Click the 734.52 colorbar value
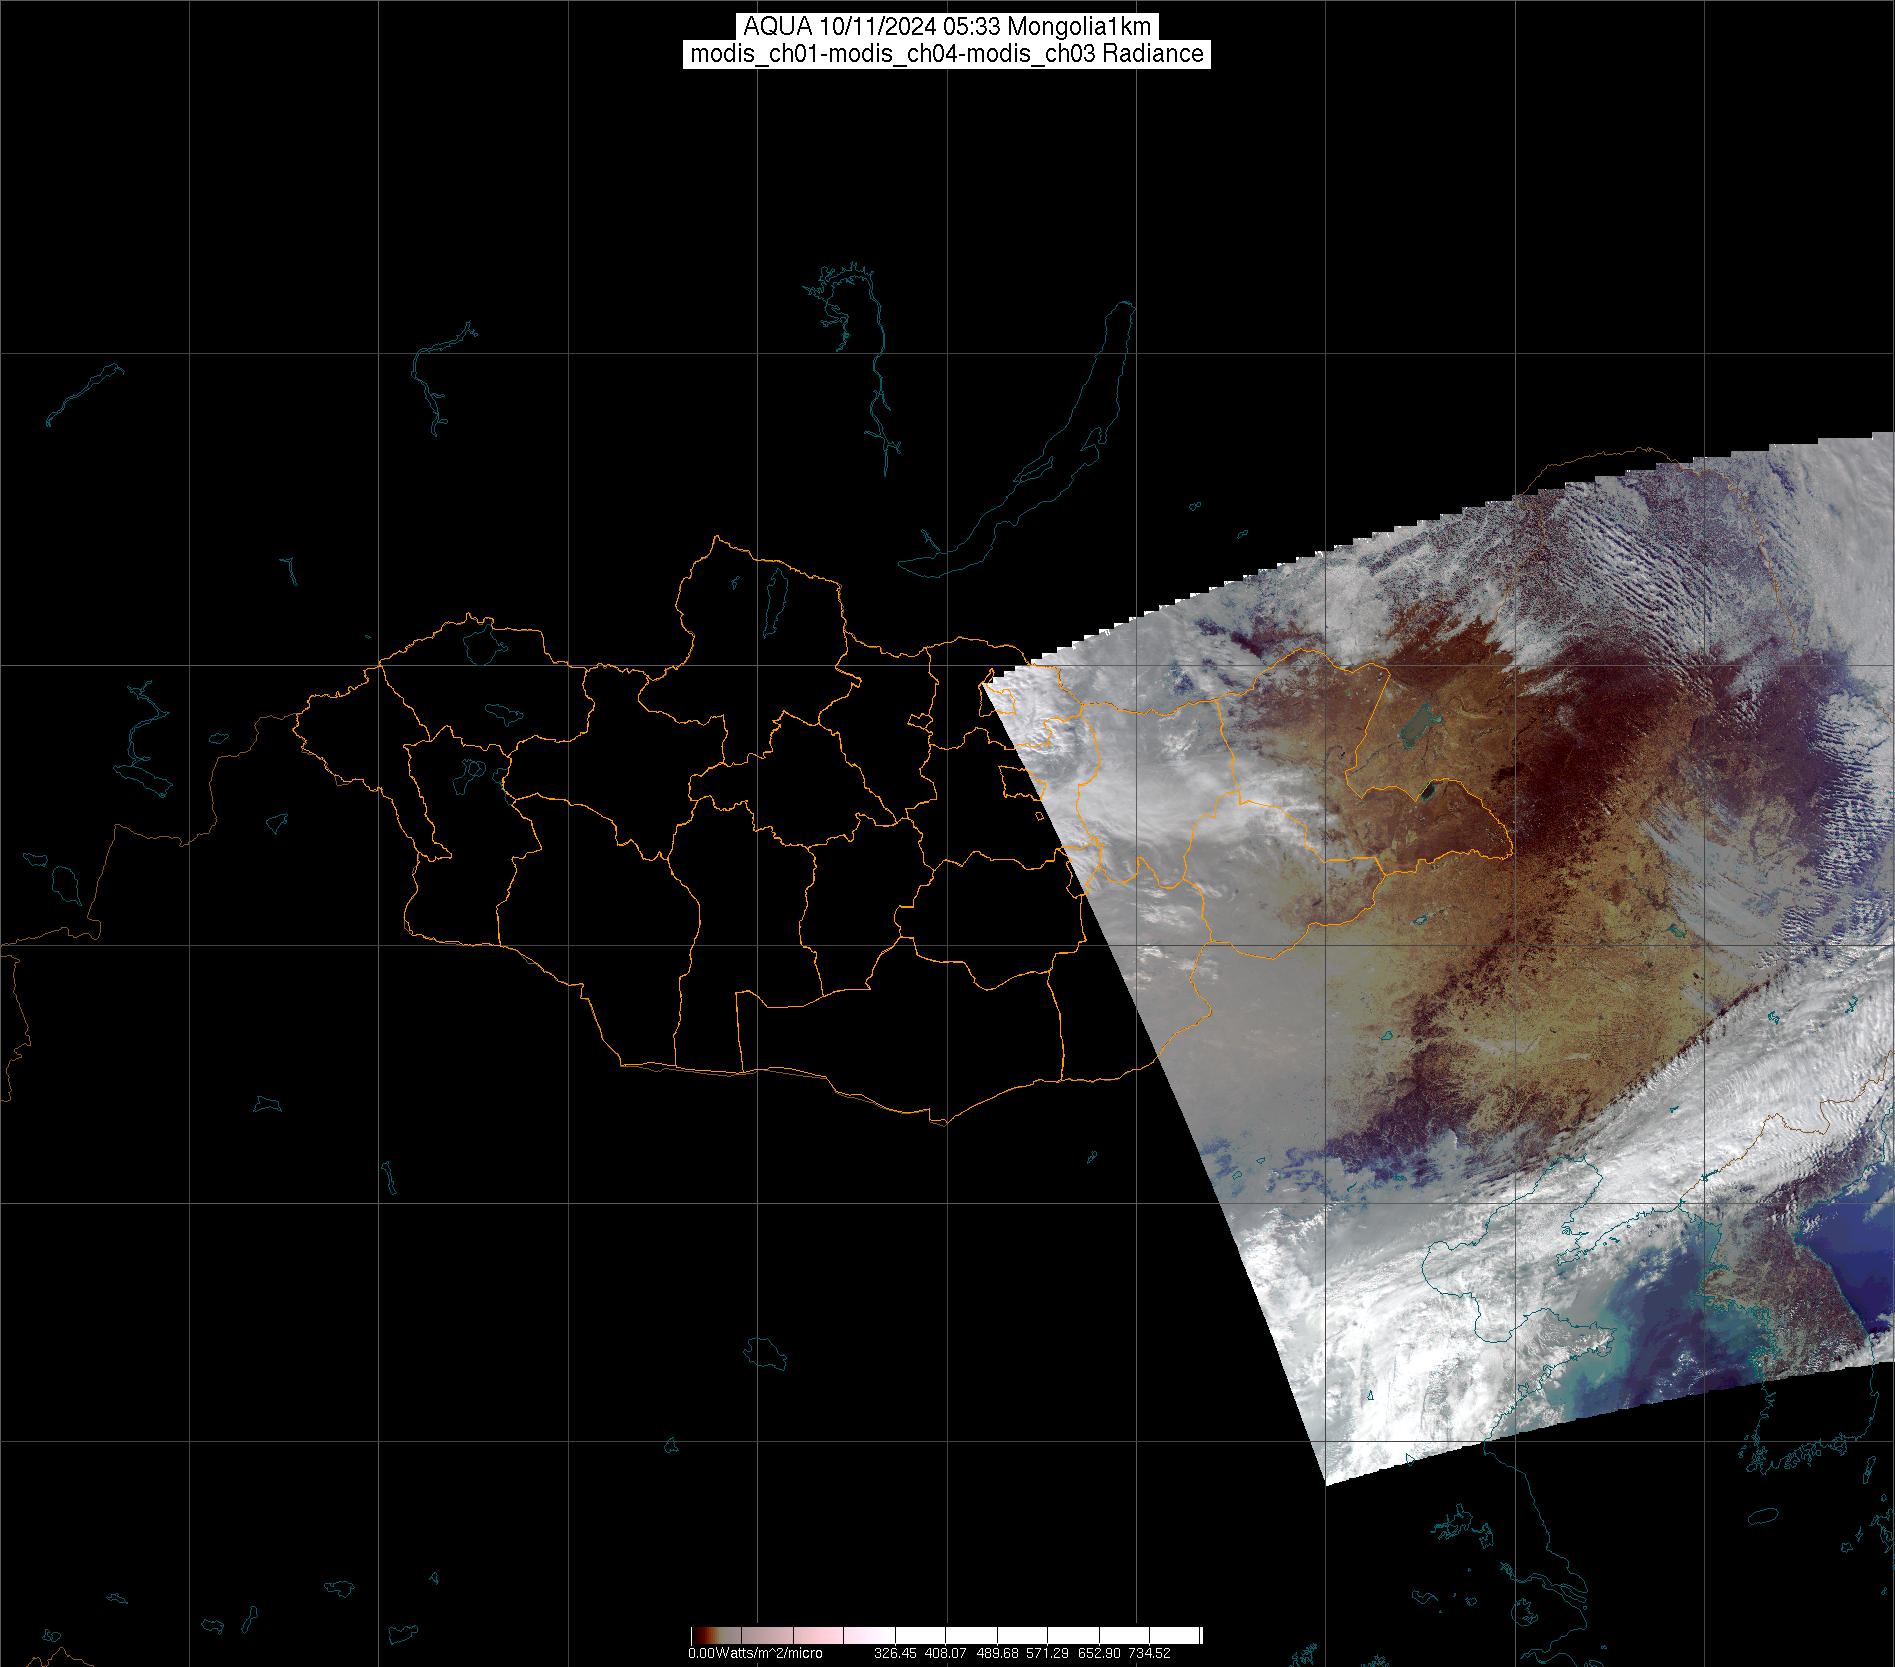The height and width of the screenshot is (1667, 1895). tap(1149, 1653)
